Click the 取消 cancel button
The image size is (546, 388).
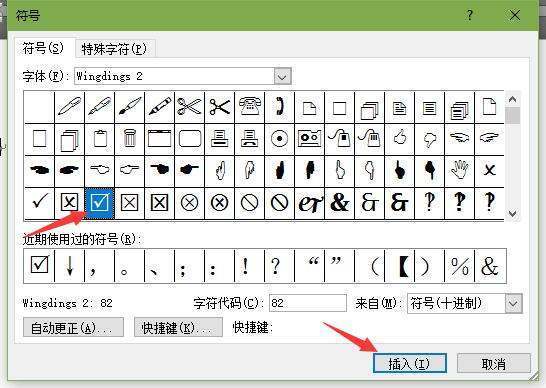coord(494,364)
